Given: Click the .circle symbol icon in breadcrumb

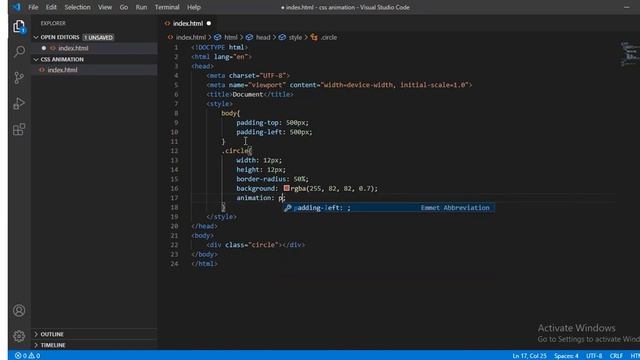Looking at the screenshot, I should click(x=314, y=37).
